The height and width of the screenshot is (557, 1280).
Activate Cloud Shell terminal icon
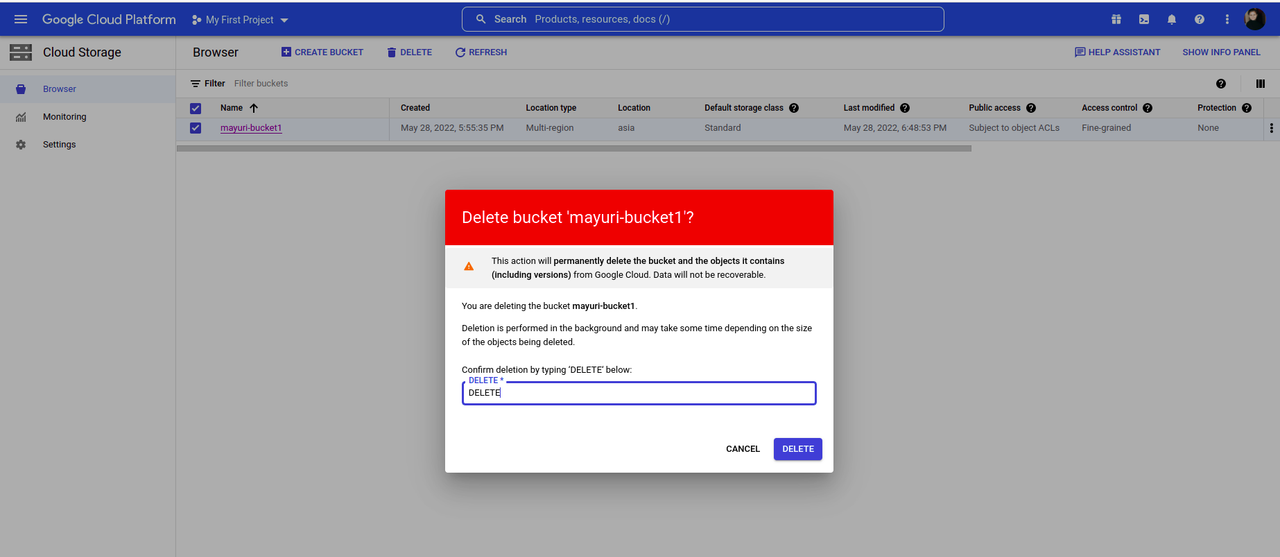coord(1144,19)
